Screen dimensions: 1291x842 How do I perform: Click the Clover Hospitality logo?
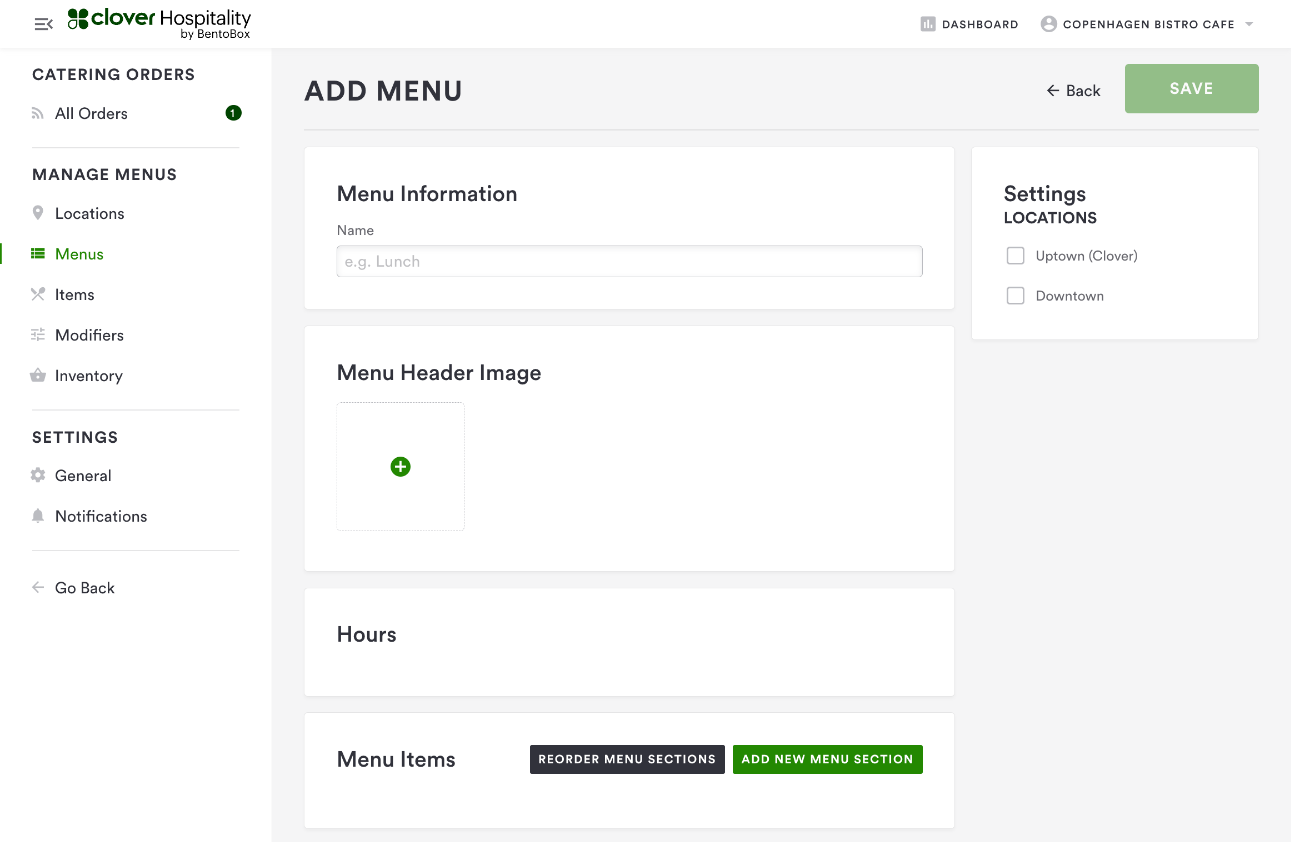click(160, 23)
